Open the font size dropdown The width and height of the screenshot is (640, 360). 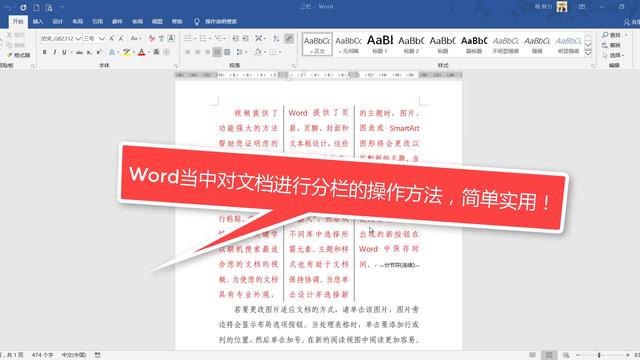click(102, 38)
